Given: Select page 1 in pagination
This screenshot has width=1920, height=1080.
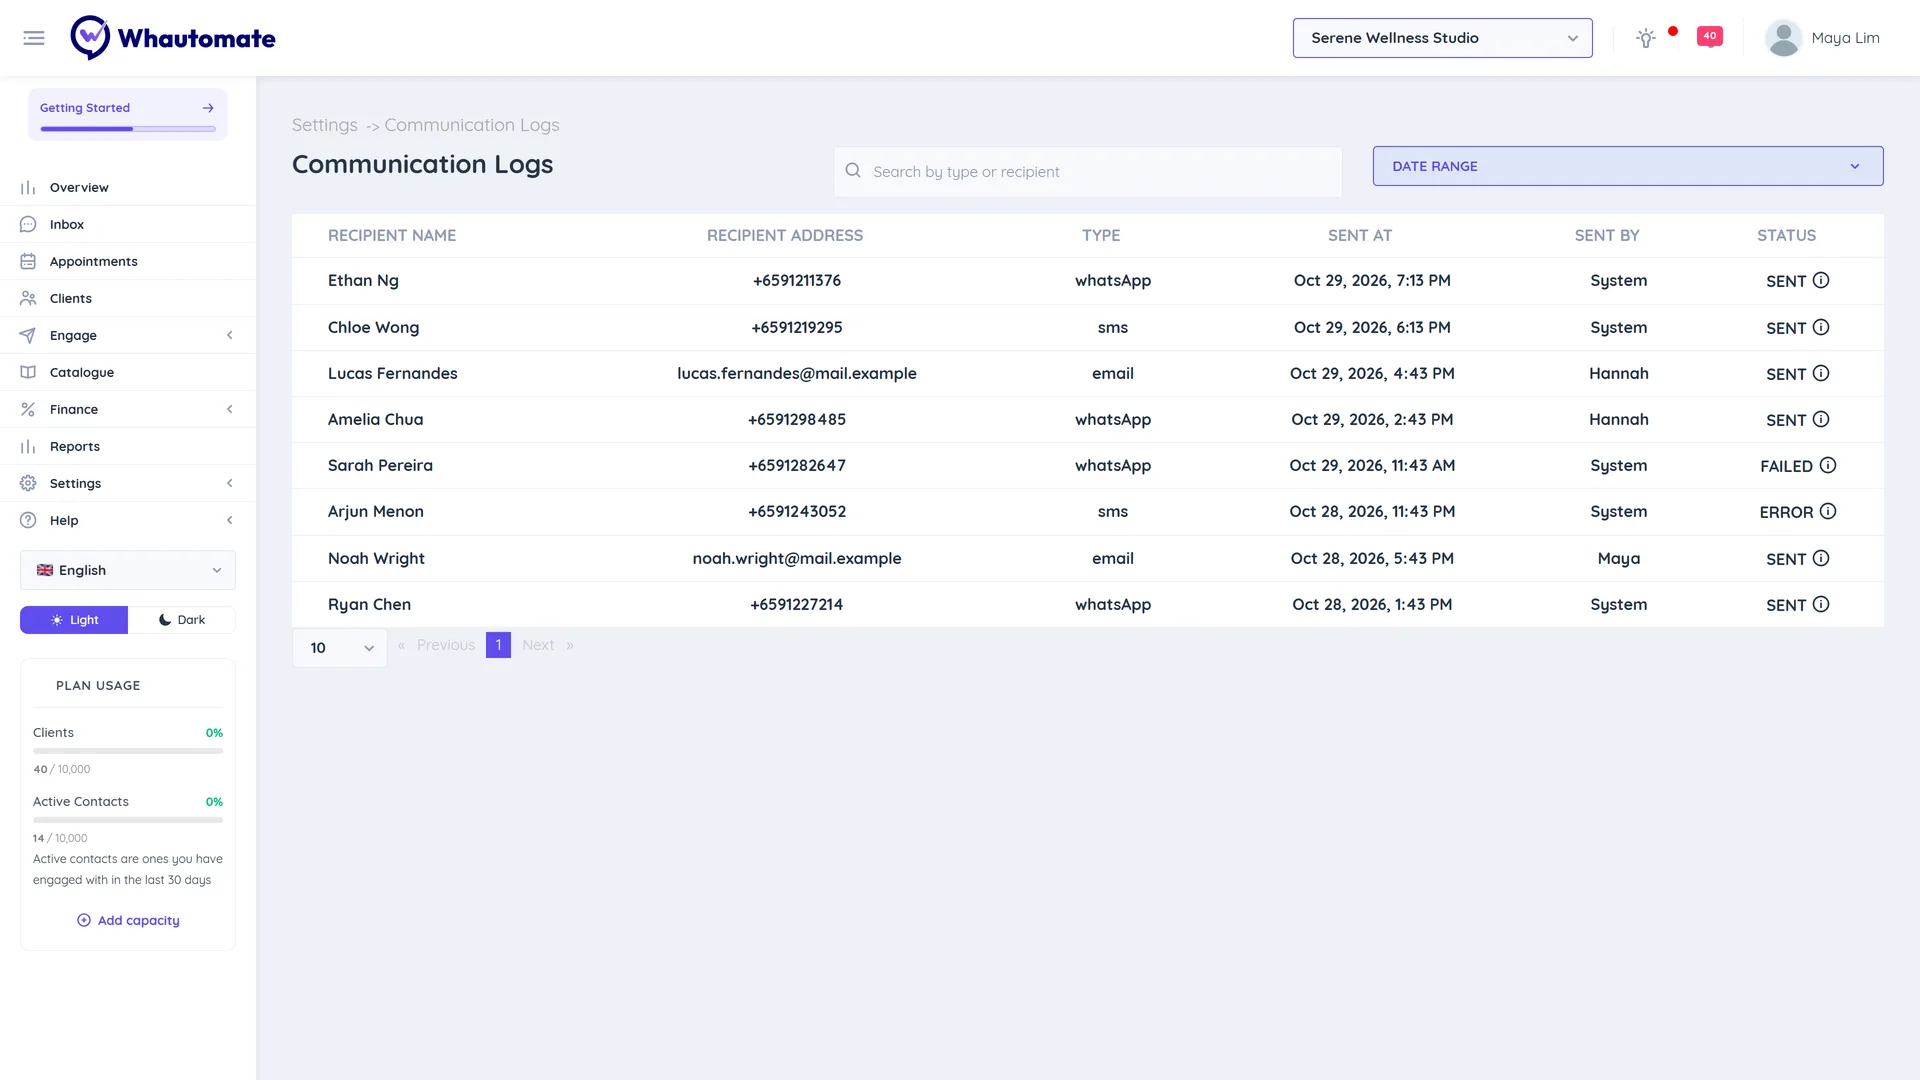Looking at the screenshot, I should pyautogui.click(x=498, y=645).
